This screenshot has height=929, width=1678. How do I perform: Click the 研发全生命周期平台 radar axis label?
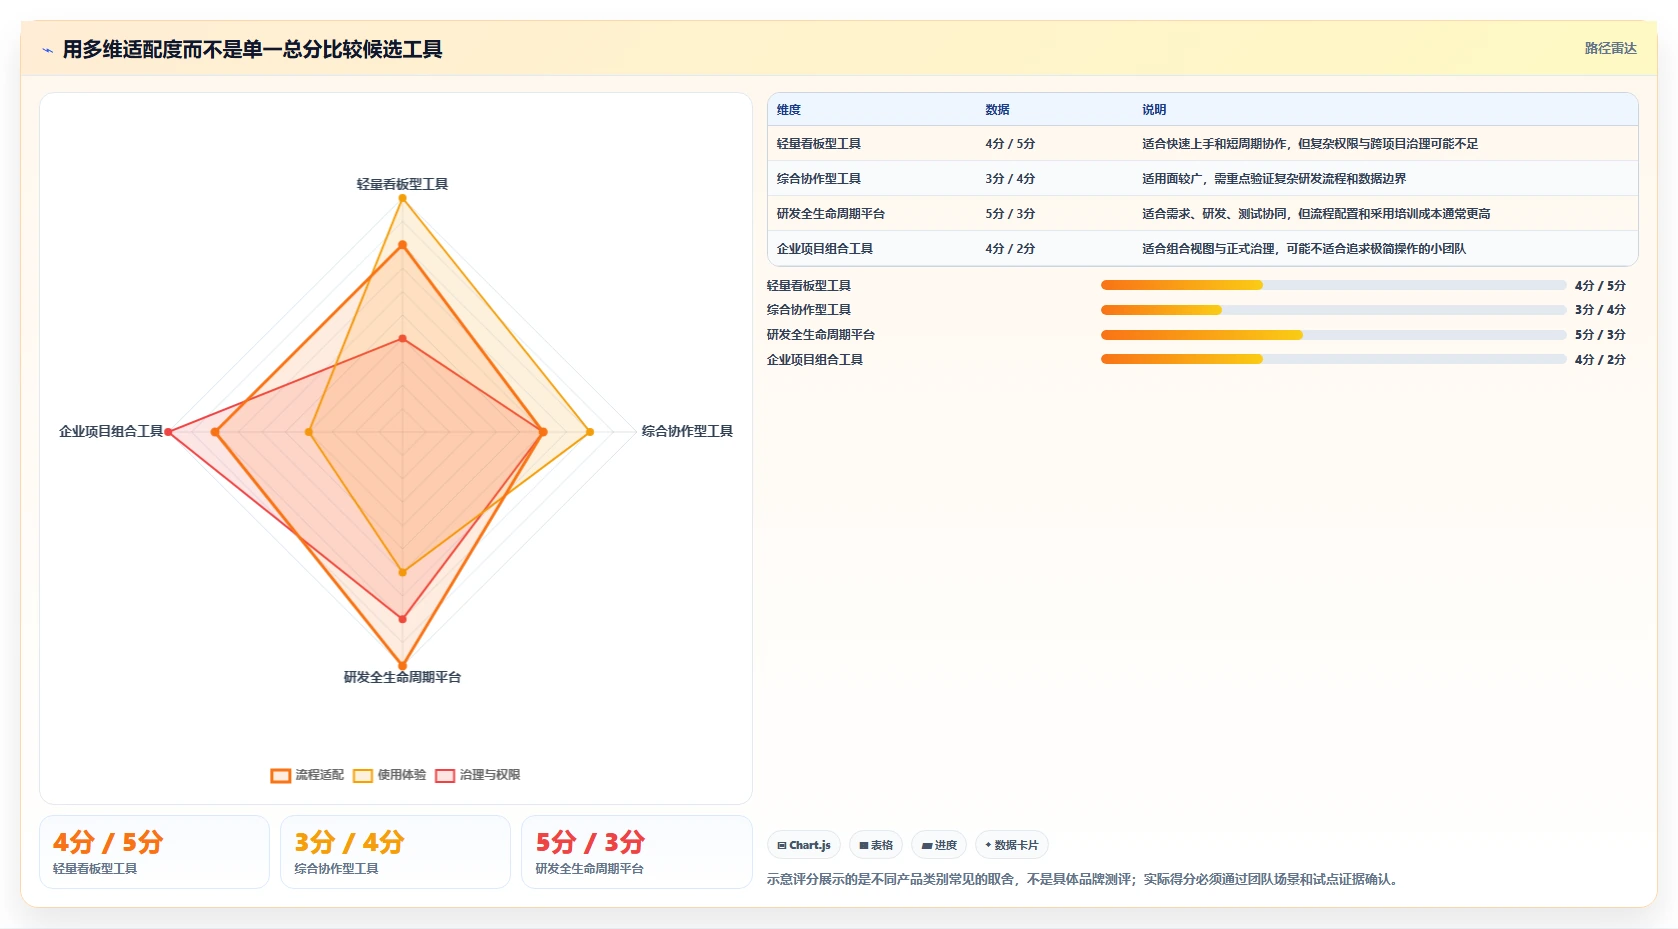click(x=402, y=677)
